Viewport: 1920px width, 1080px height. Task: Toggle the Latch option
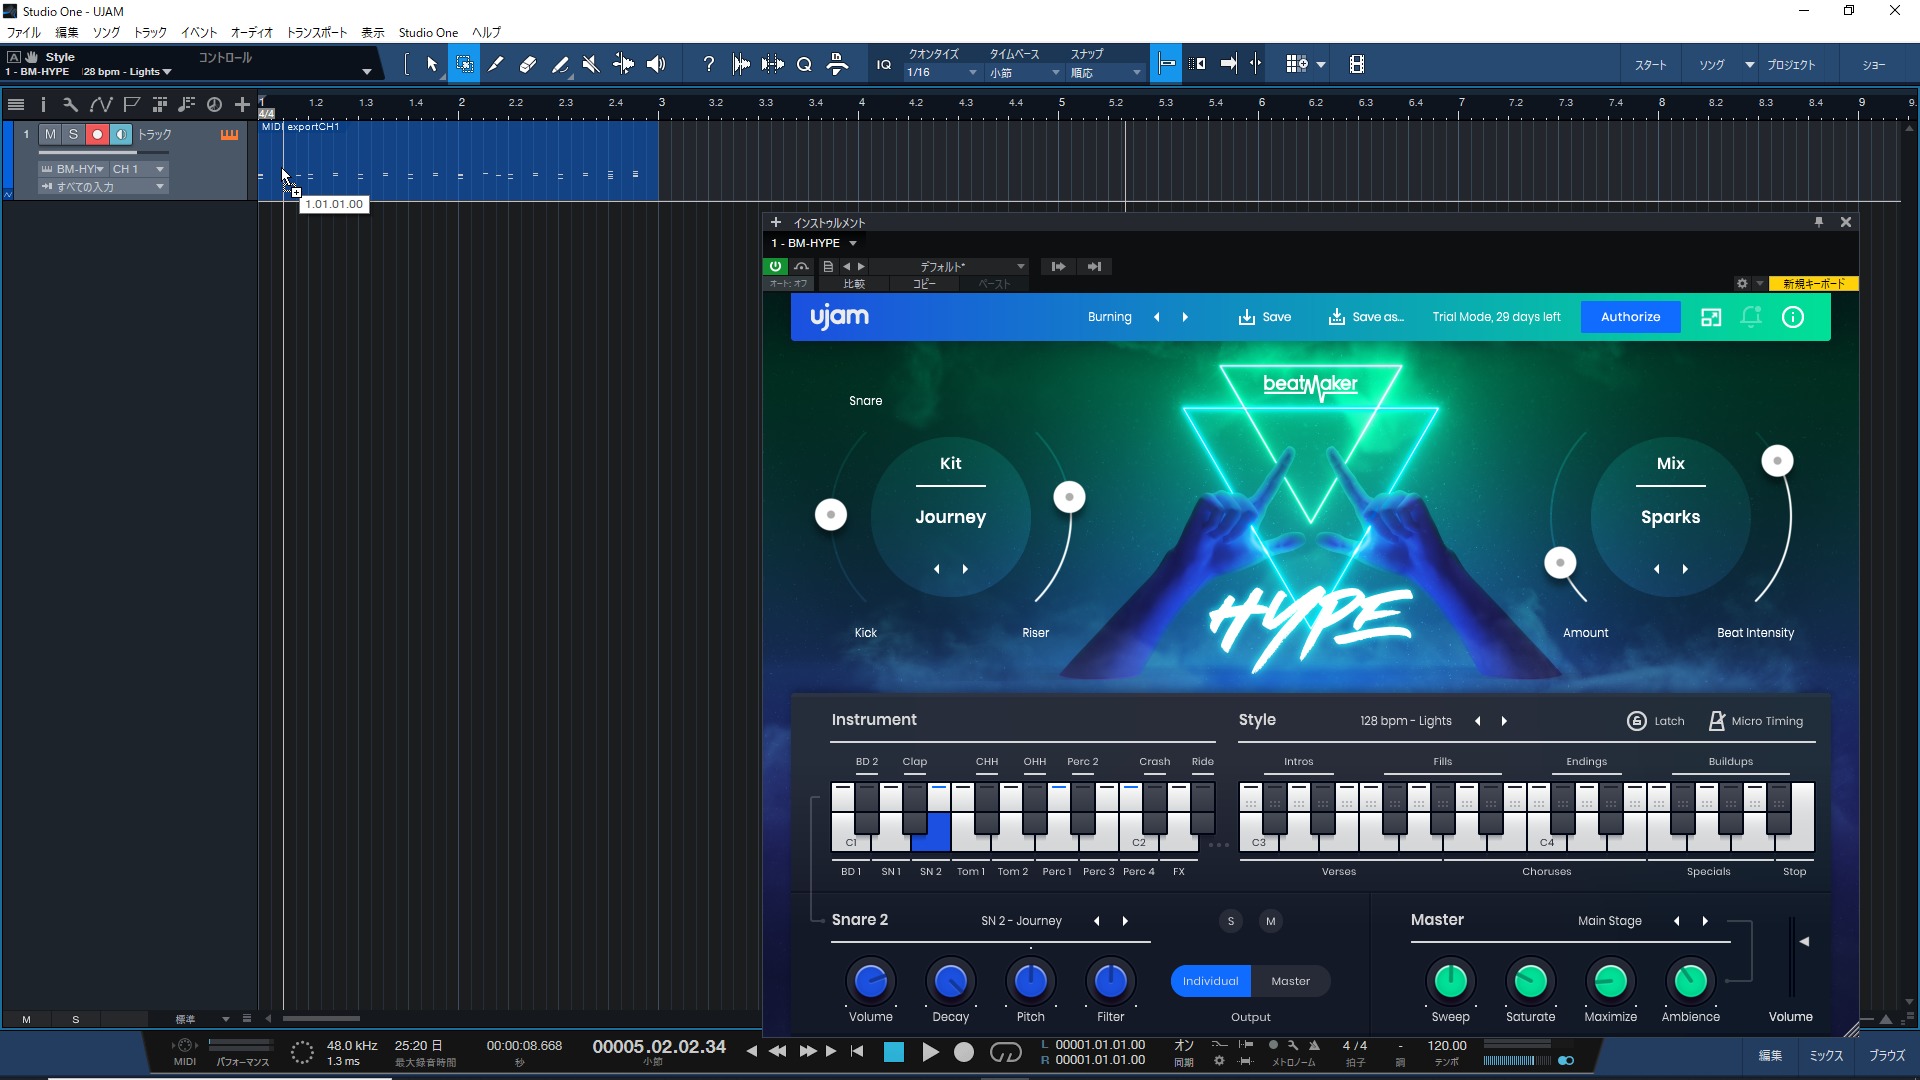click(1656, 721)
